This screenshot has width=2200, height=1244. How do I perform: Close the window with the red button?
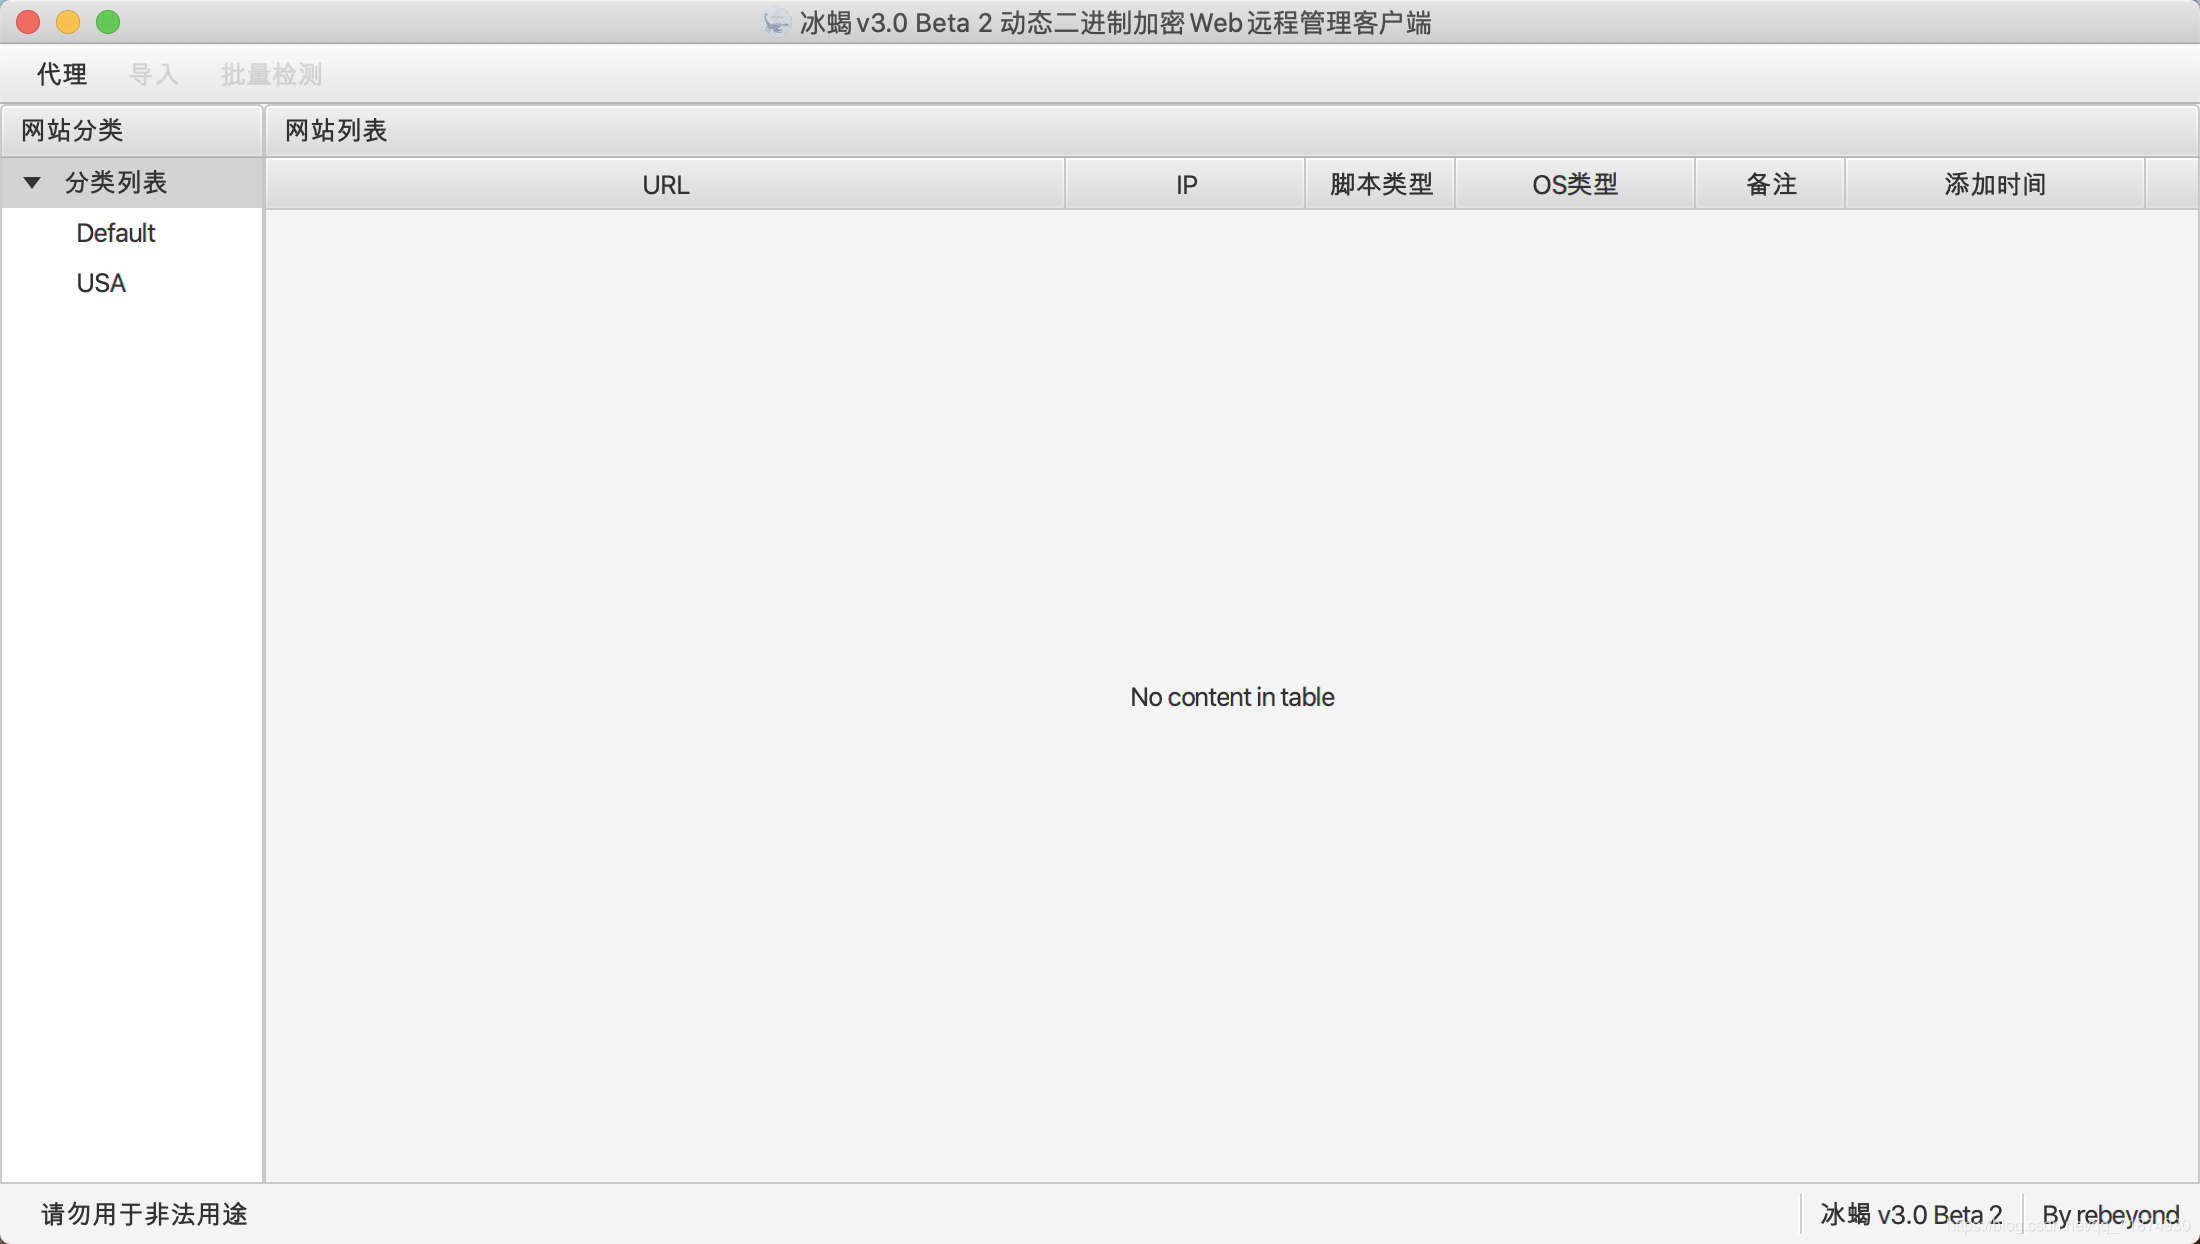coord(28,22)
